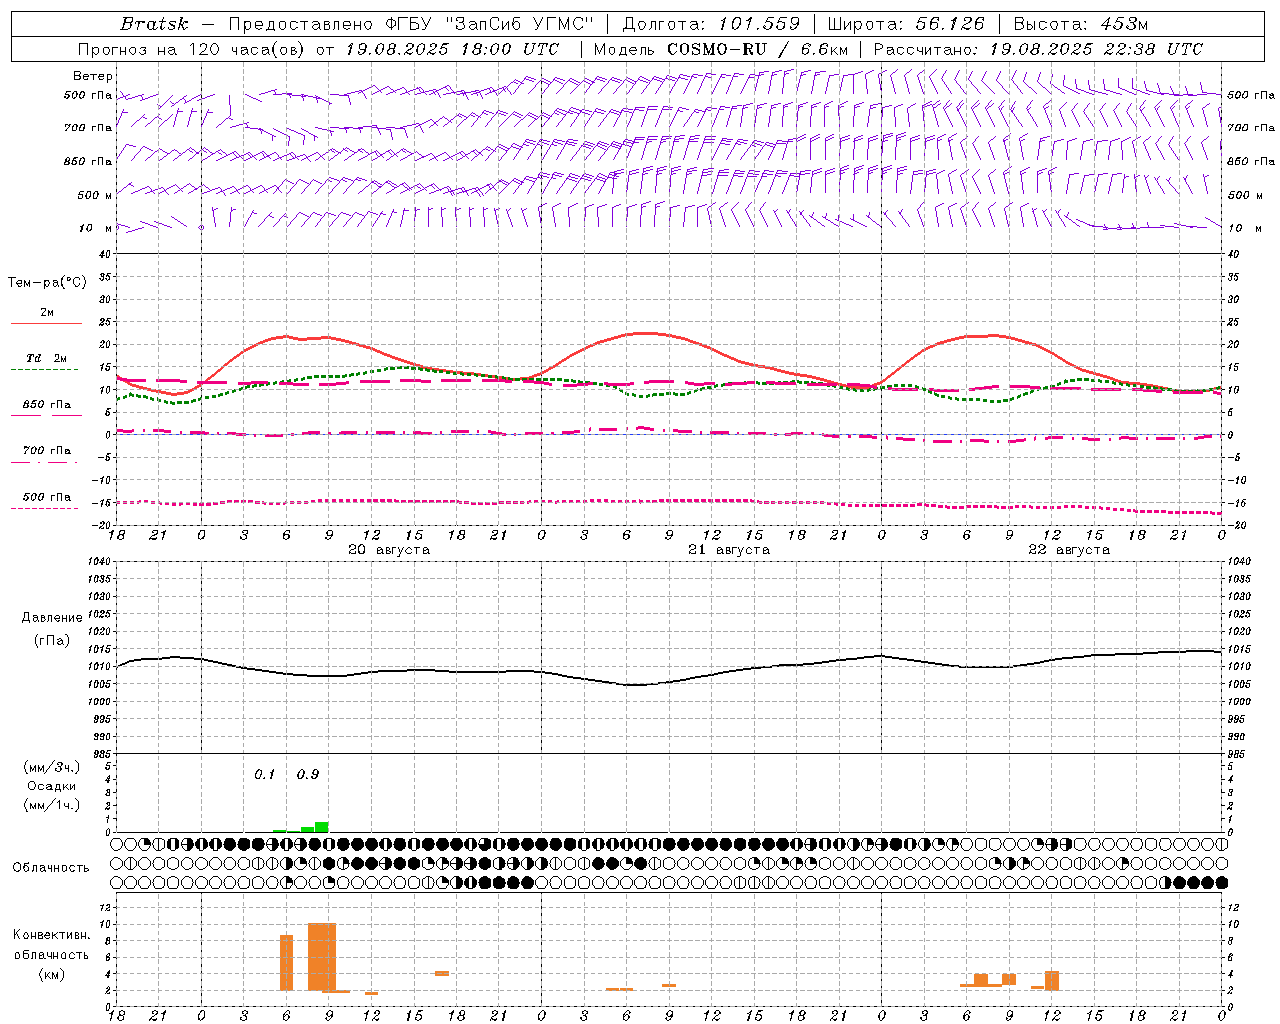Image resolution: width=1280 pixels, height=1024 pixels.
Task: Click the "22 августа" date label
Action: coord(1069,550)
